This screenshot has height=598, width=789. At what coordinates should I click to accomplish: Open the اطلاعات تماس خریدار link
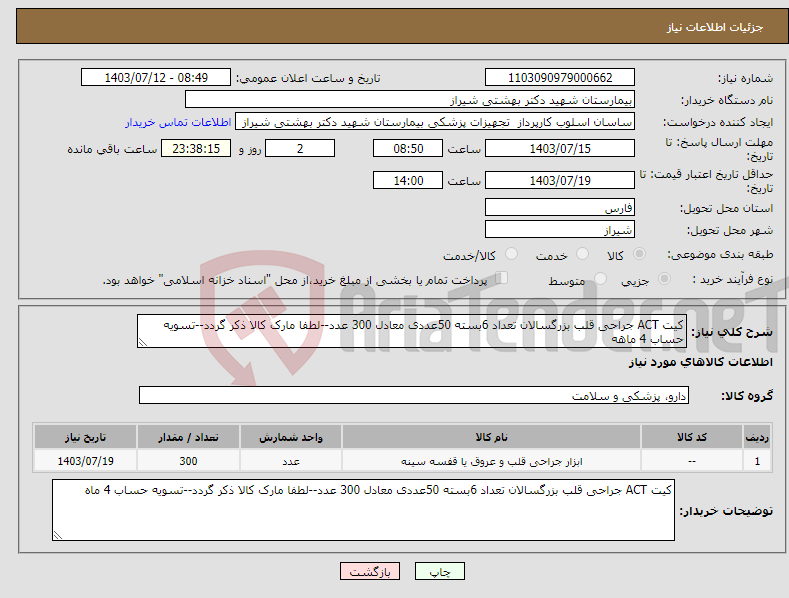pyautogui.click(x=178, y=122)
